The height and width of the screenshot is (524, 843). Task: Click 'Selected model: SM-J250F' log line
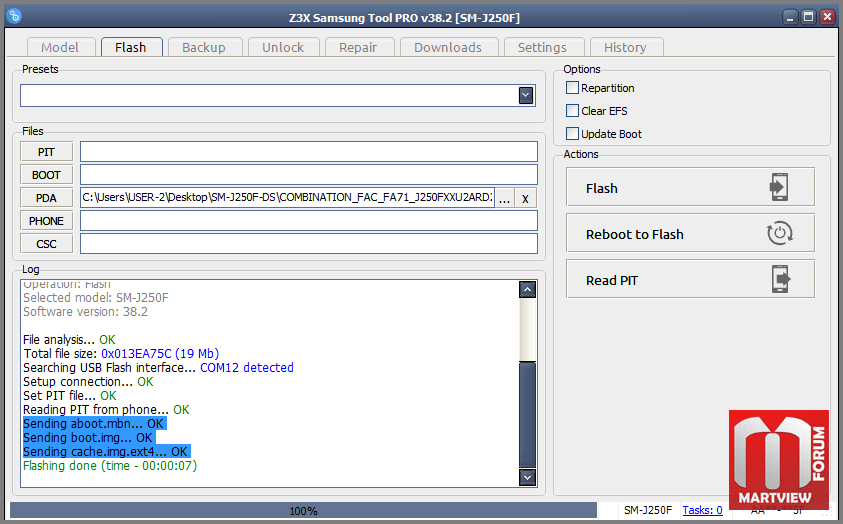[x=96, y=298]
